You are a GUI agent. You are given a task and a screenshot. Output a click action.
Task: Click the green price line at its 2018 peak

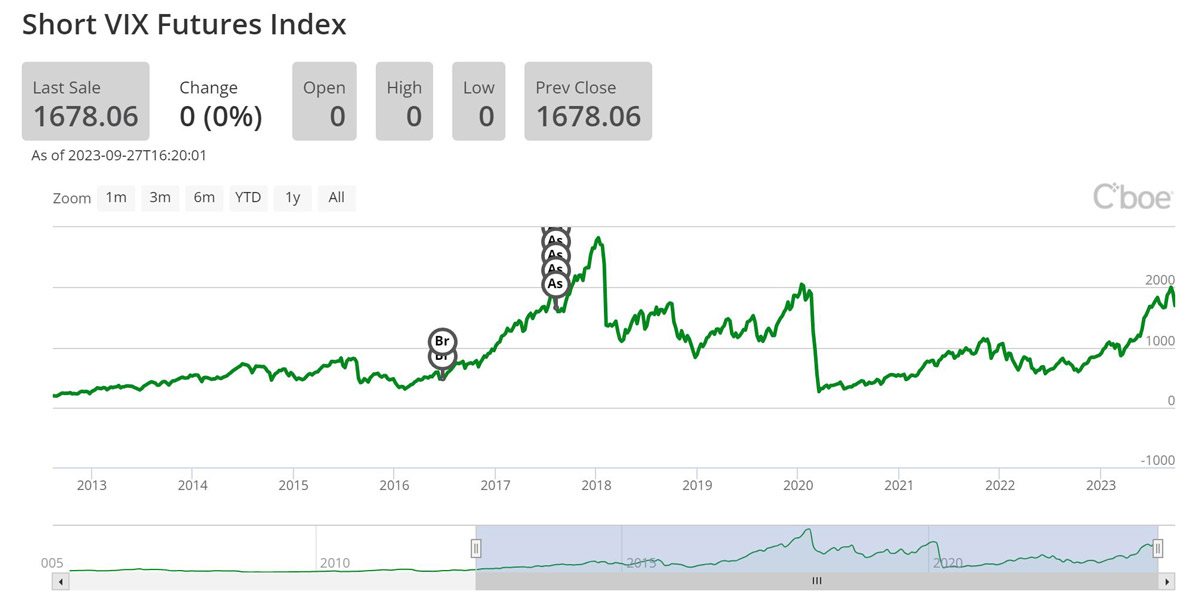point(598,237)
